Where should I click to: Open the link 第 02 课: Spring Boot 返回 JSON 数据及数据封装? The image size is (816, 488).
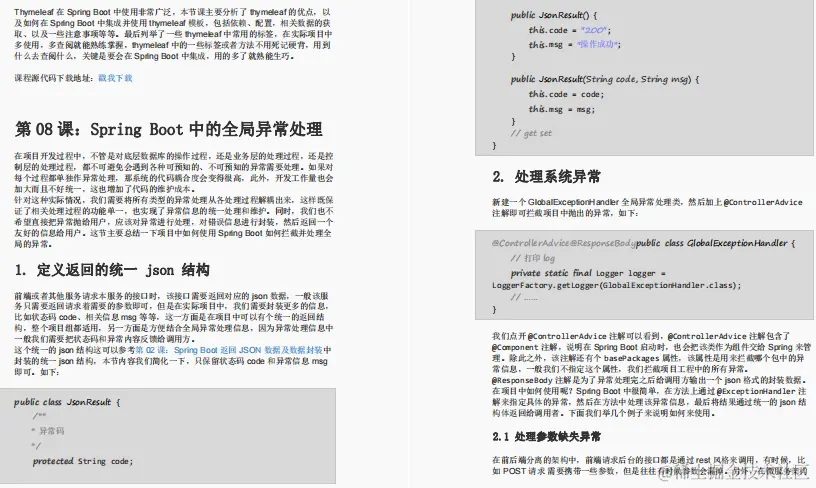(x=229, y=350)
